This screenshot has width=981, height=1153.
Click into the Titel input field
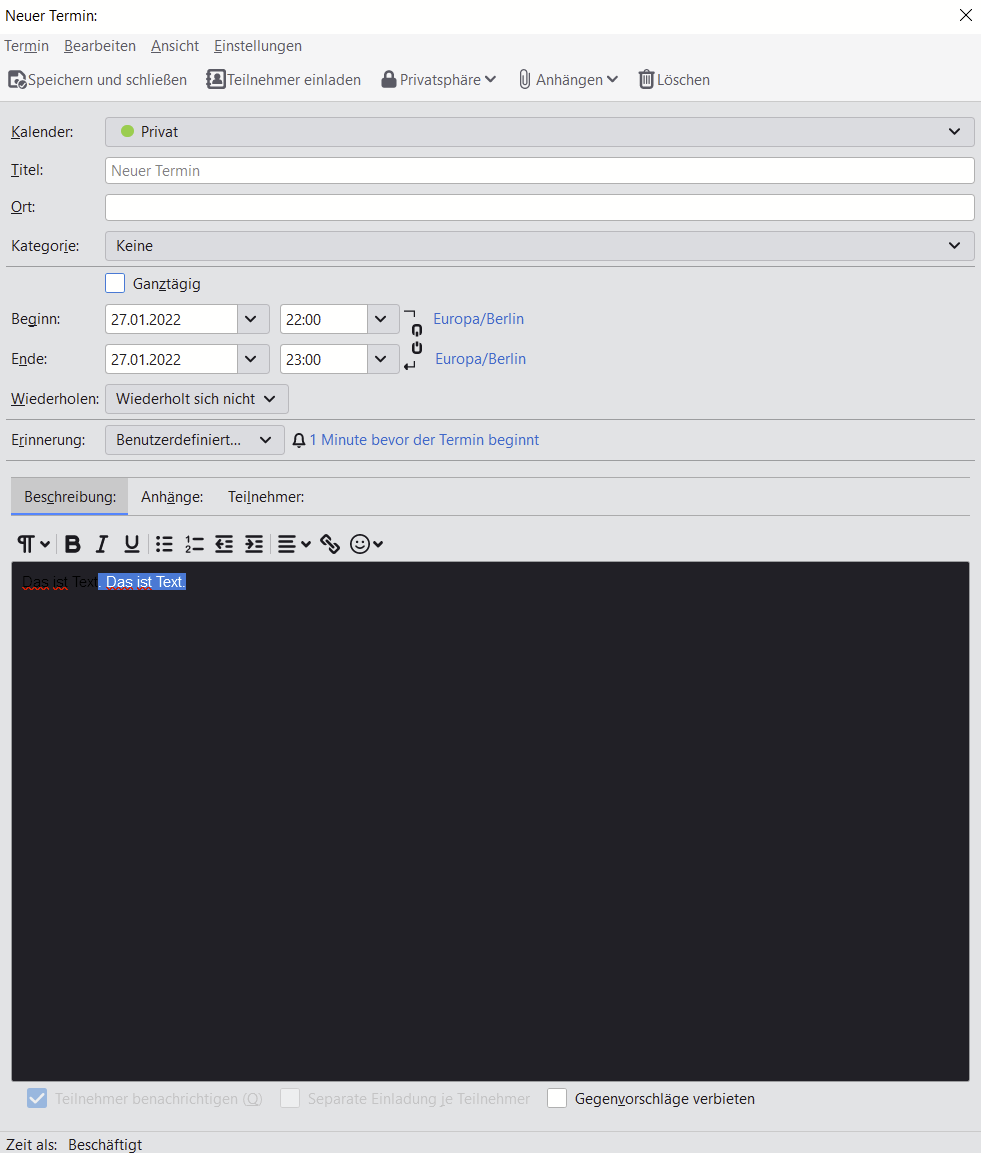click(540, 171)
